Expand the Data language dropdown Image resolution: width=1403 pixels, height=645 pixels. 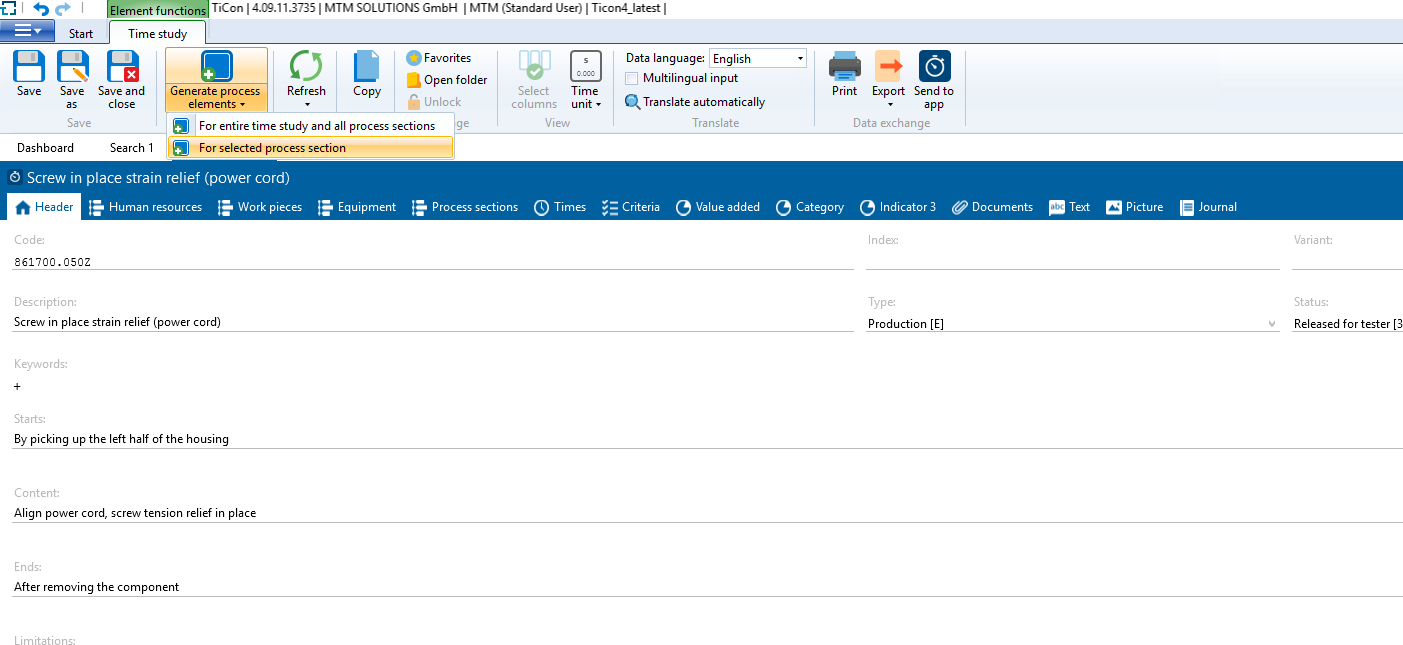point(800,59)
